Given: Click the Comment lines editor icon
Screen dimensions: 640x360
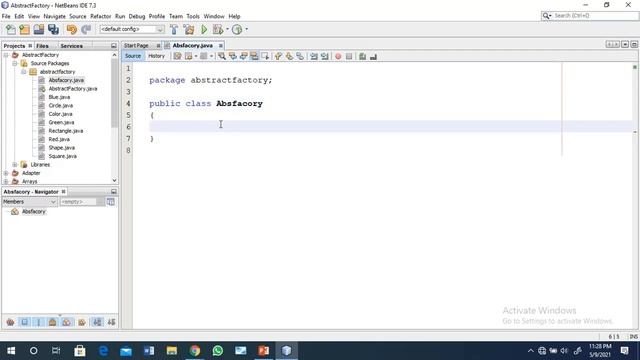Looking at the screenshot, I should coord(362,56).
